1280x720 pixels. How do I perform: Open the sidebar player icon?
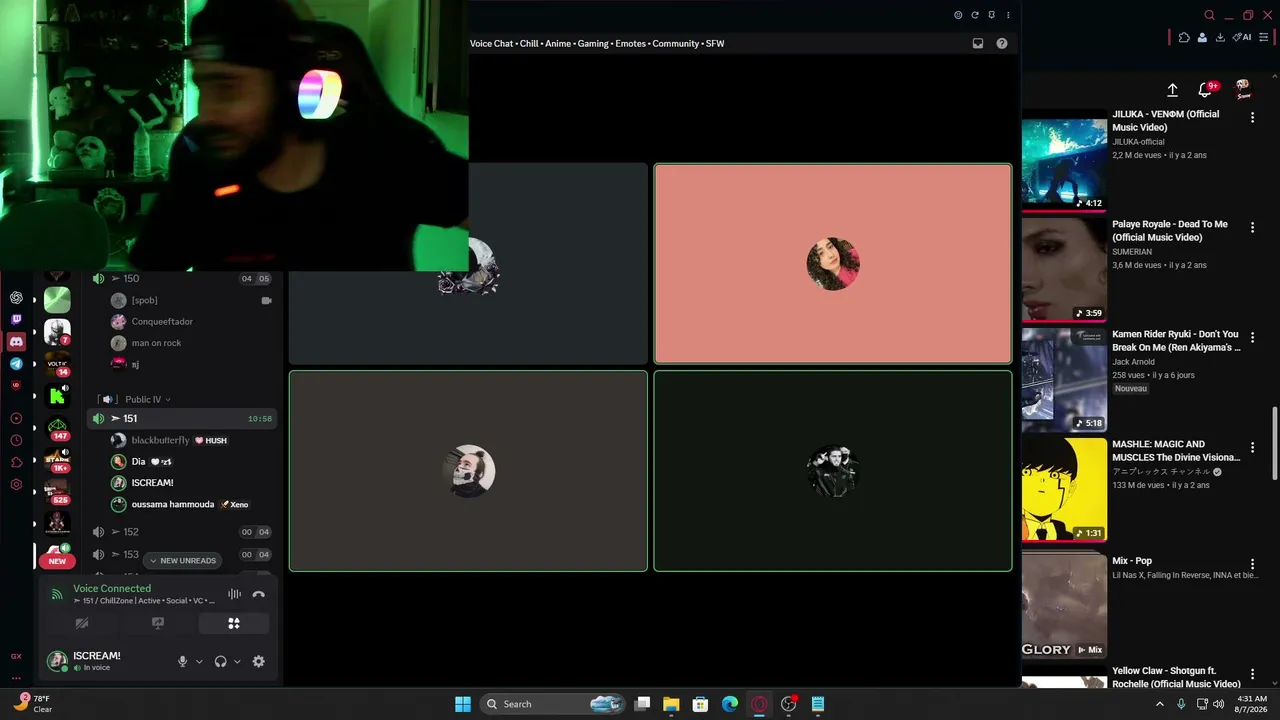point(16,418)
